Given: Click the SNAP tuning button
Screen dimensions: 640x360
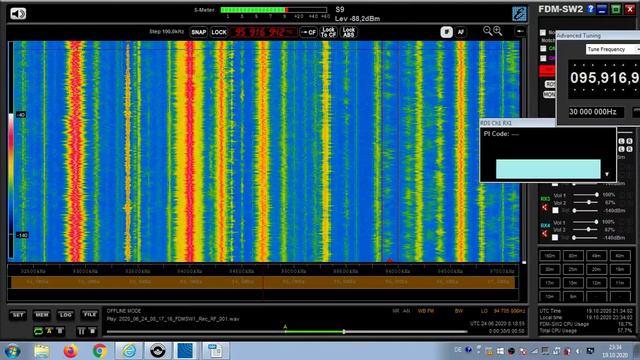Looking at the screenshot, I should pos(199,32).
